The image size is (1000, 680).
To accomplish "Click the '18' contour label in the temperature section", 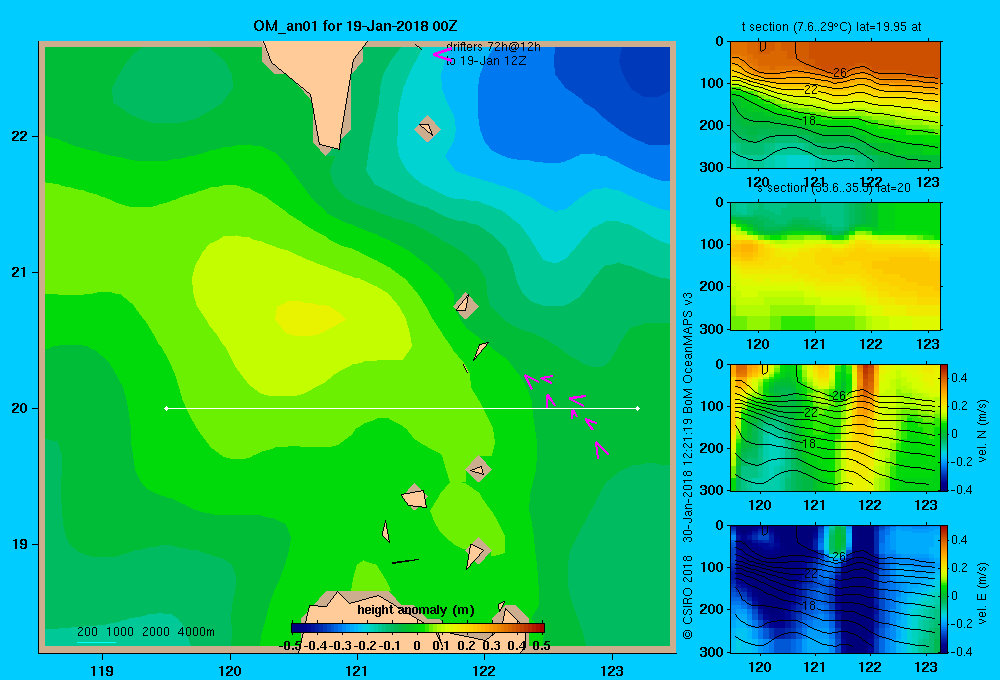I will [x=809, y=121].
